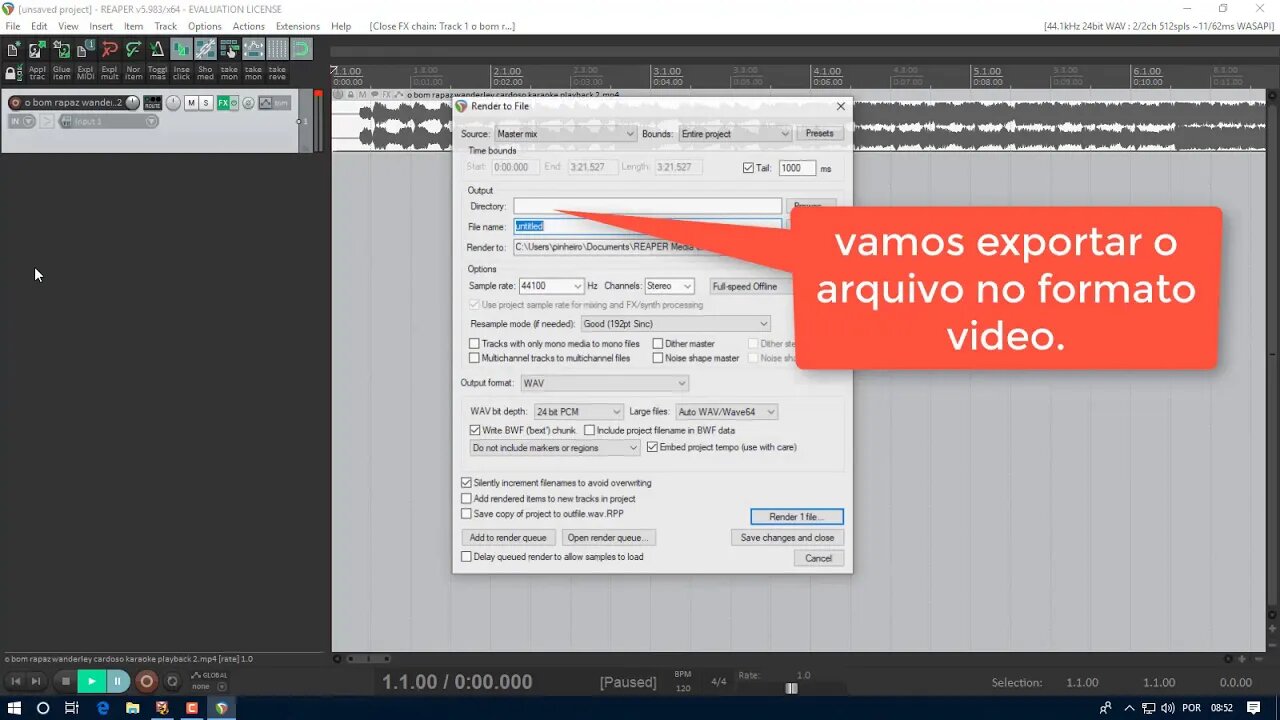Click the Render 1 file button
1280x720 pixels.
point(797,517)
